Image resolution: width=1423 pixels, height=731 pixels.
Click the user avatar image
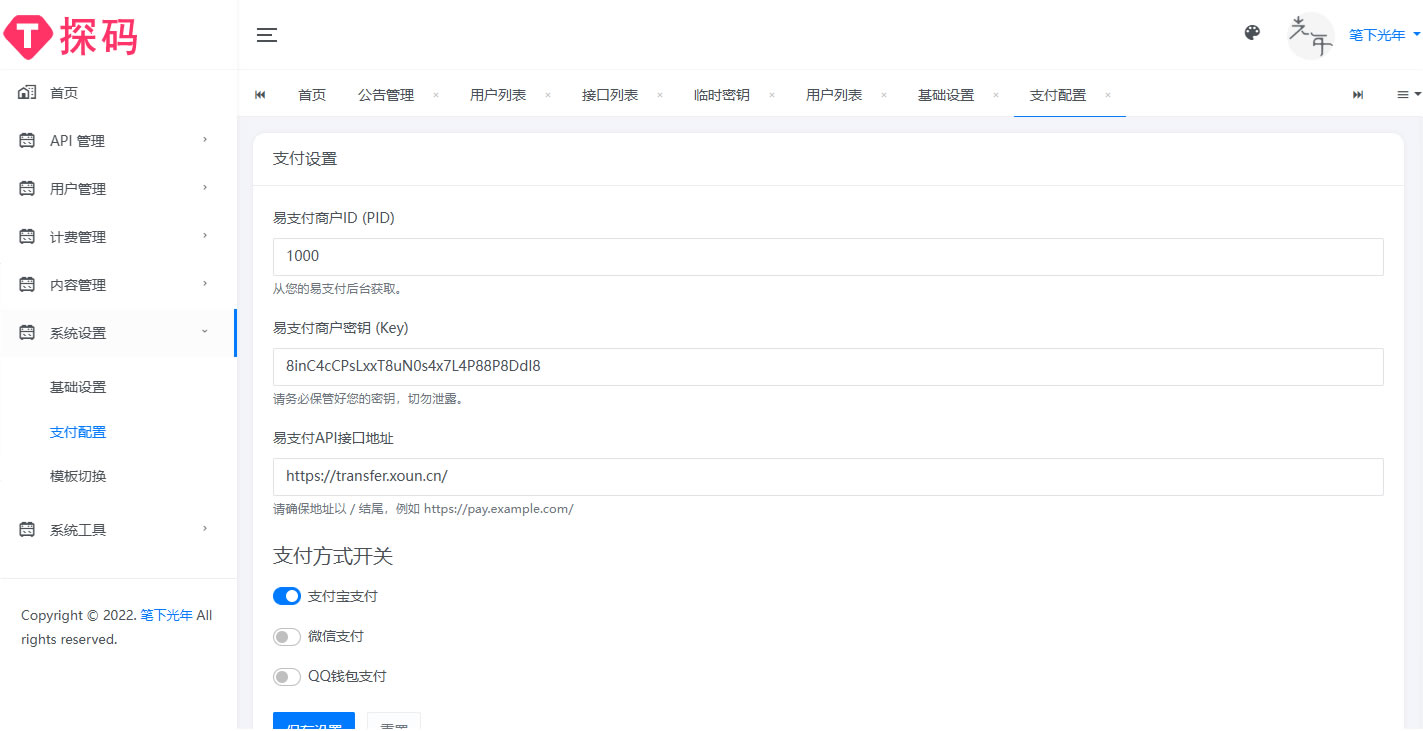1310,35
